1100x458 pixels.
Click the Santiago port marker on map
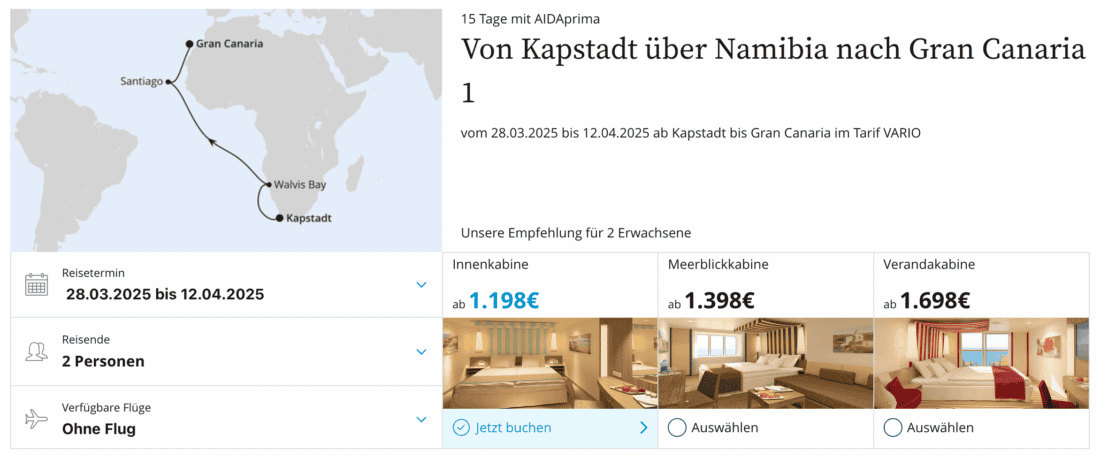[x=168, y=82]
